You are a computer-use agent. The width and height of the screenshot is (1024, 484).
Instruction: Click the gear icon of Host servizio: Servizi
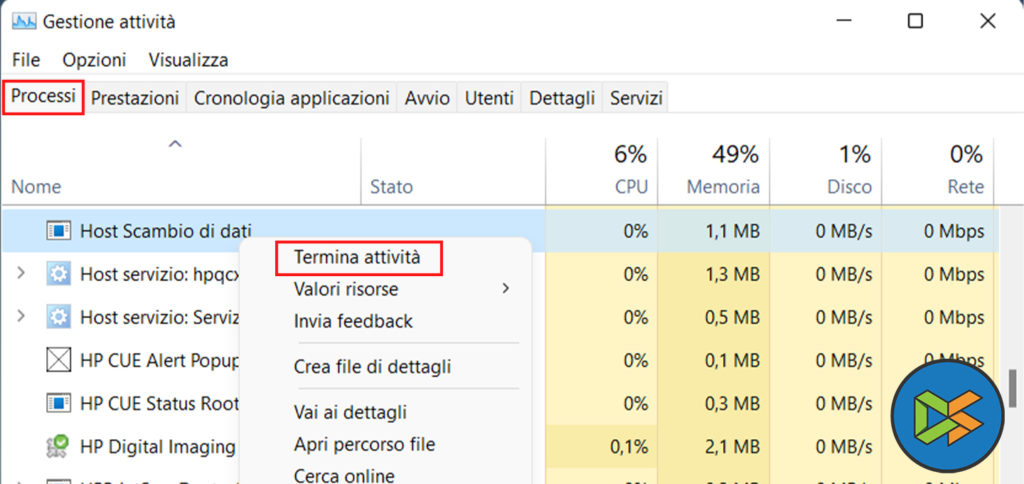click(59, 317)
